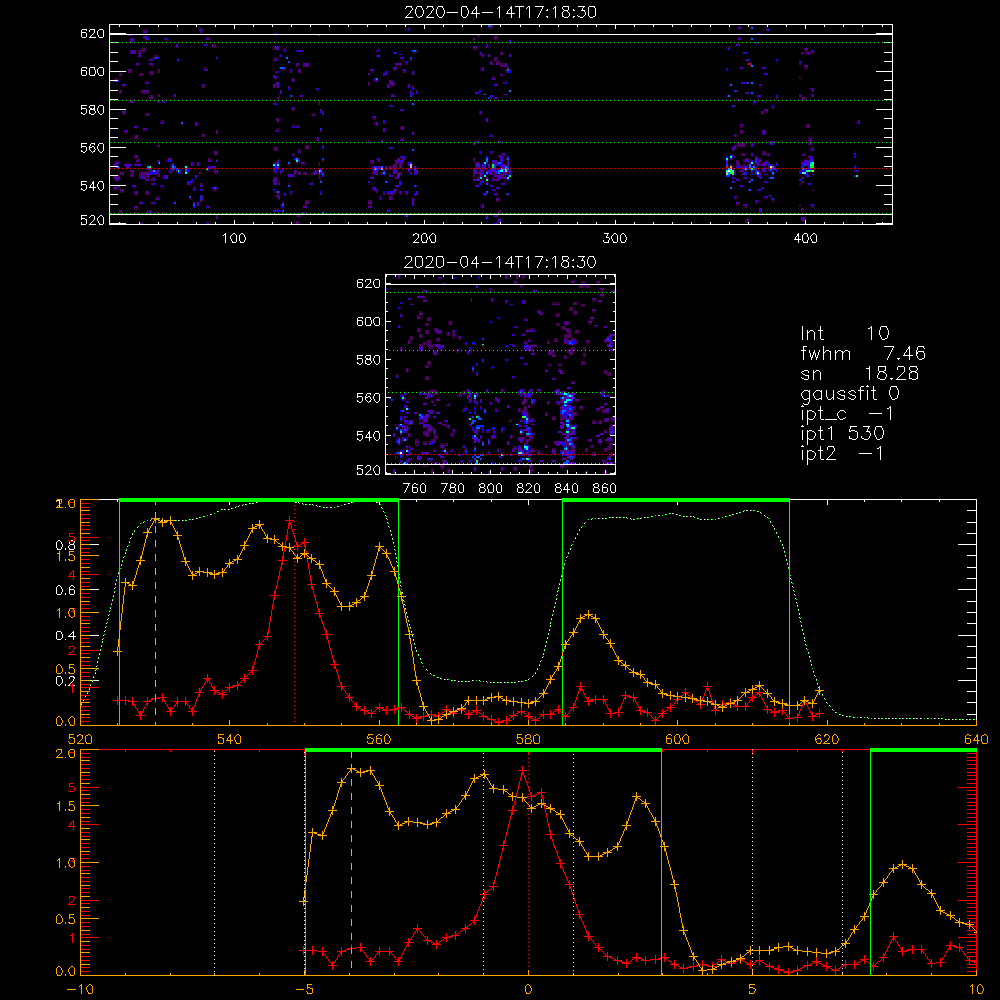
Task: Select the 'fwhm 7.46' parameter line
Action: (x=863, y=353)
